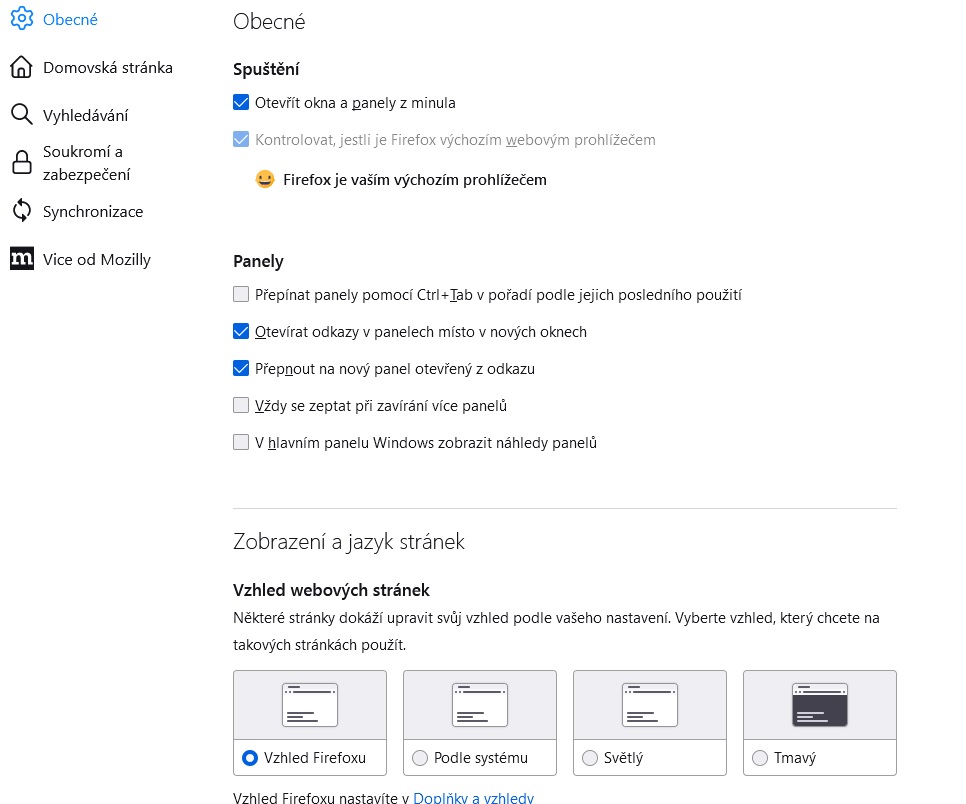Enable Ctrl+Tab switching by recent use

pos(241,294)
